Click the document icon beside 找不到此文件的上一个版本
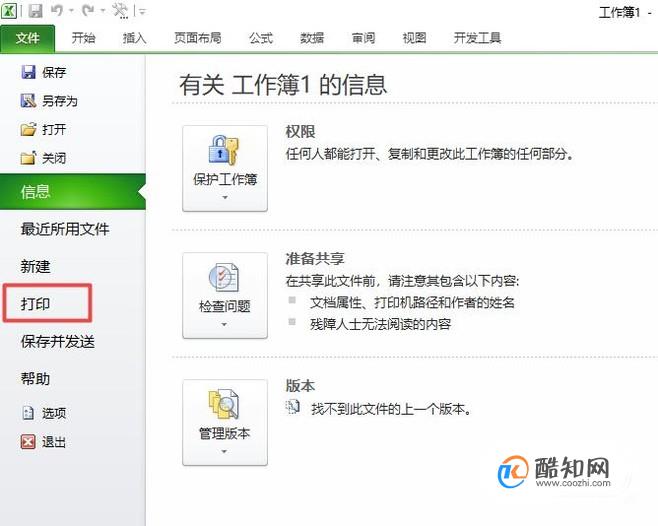Viewport: 658px width, 526px height. (292, 407)
